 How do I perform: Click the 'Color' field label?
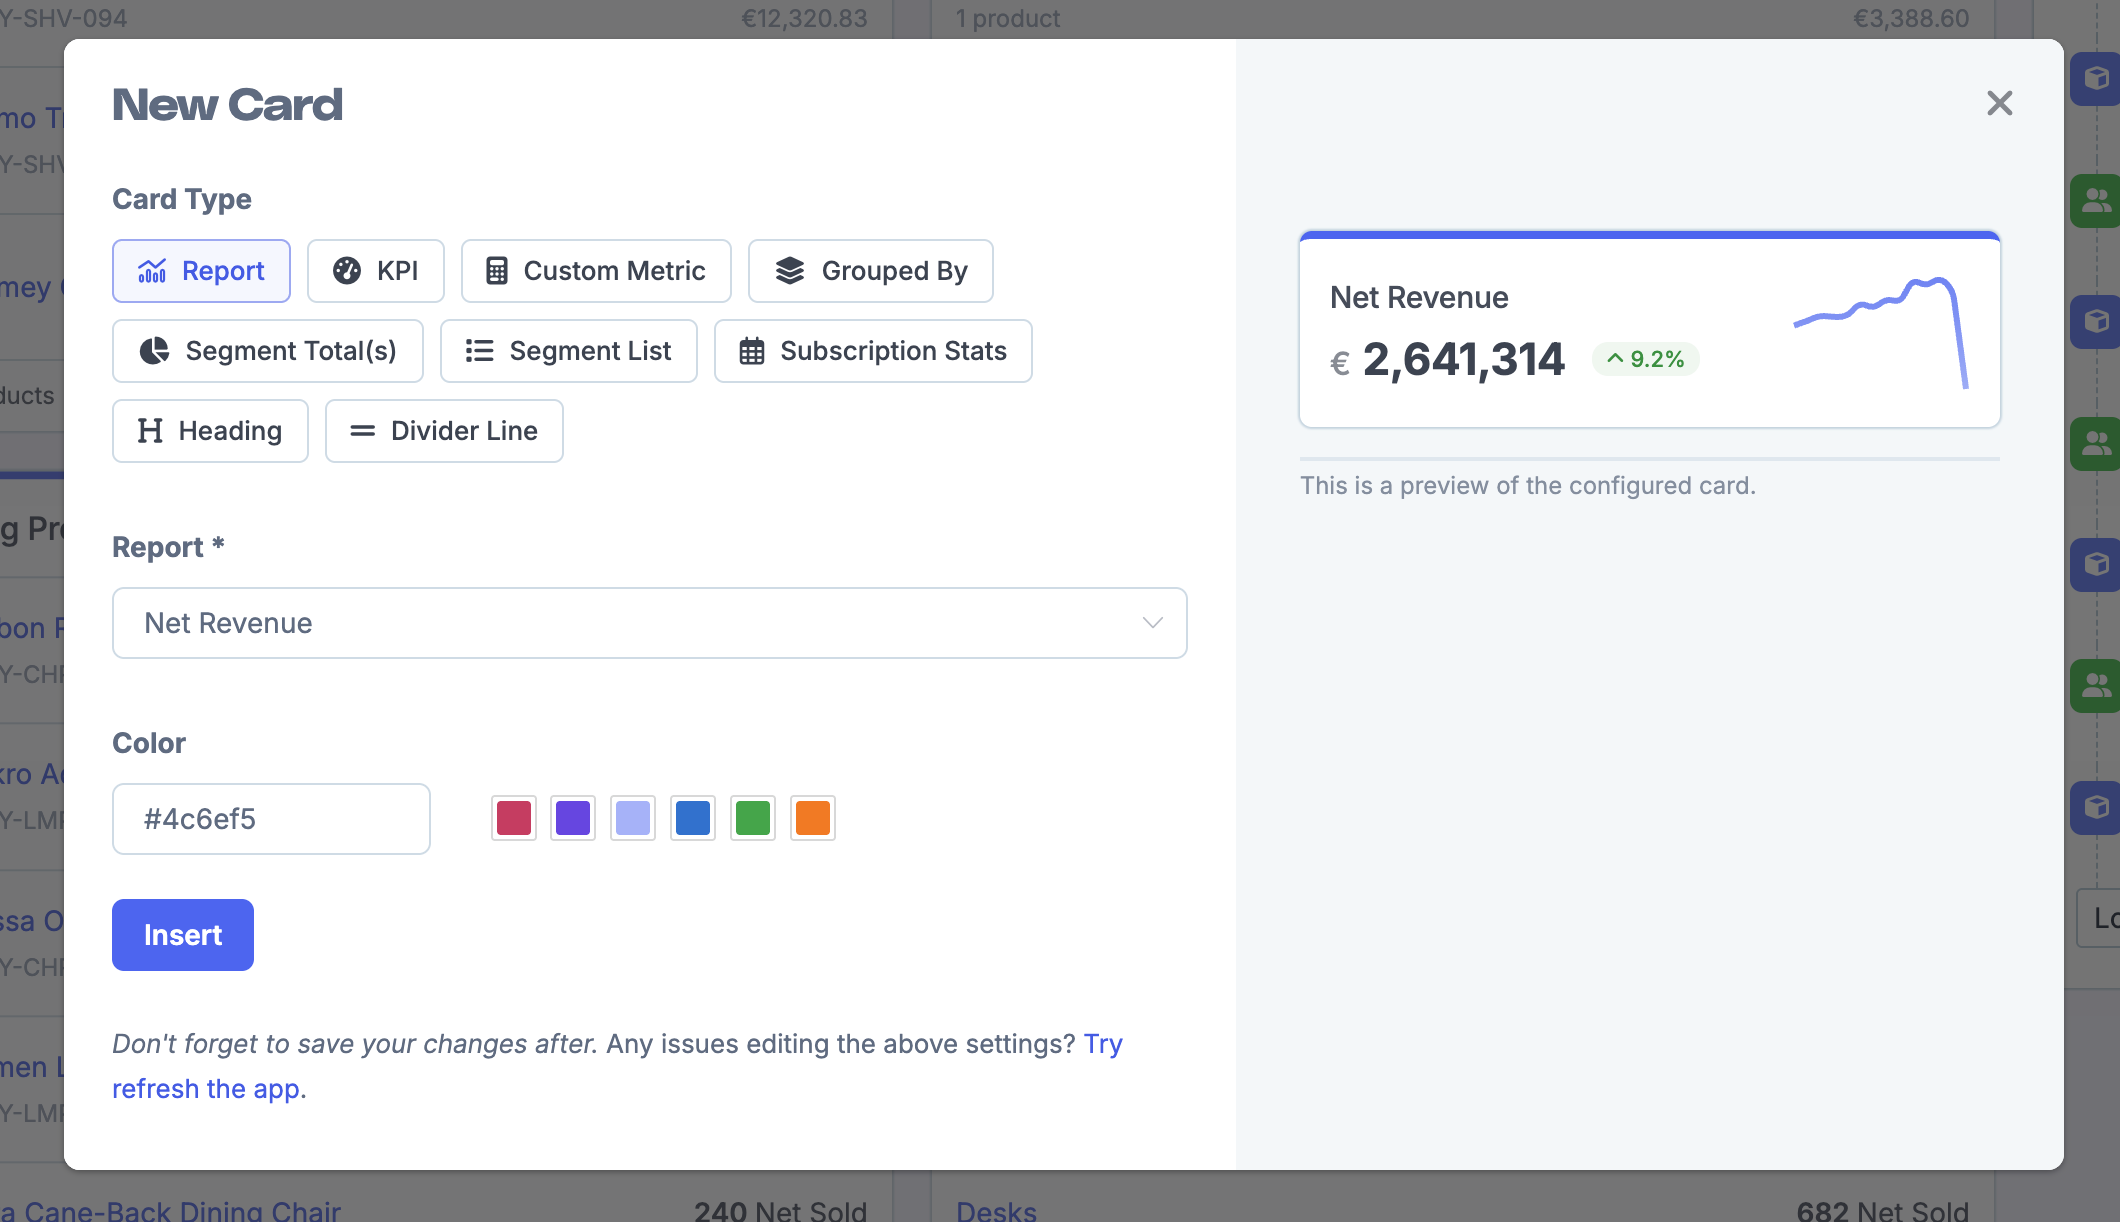[149, 743]
